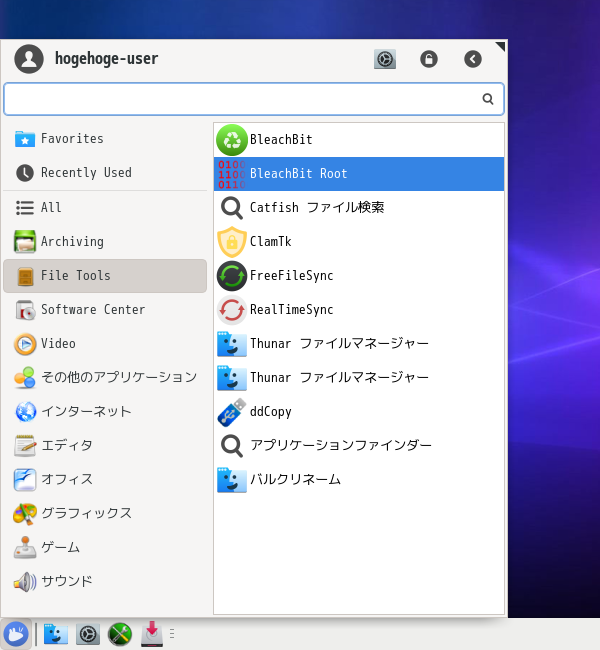This screenshot has height=650, width=600.
Task: Open アプリケーションファインダー
Action: [x=359, y=446]
